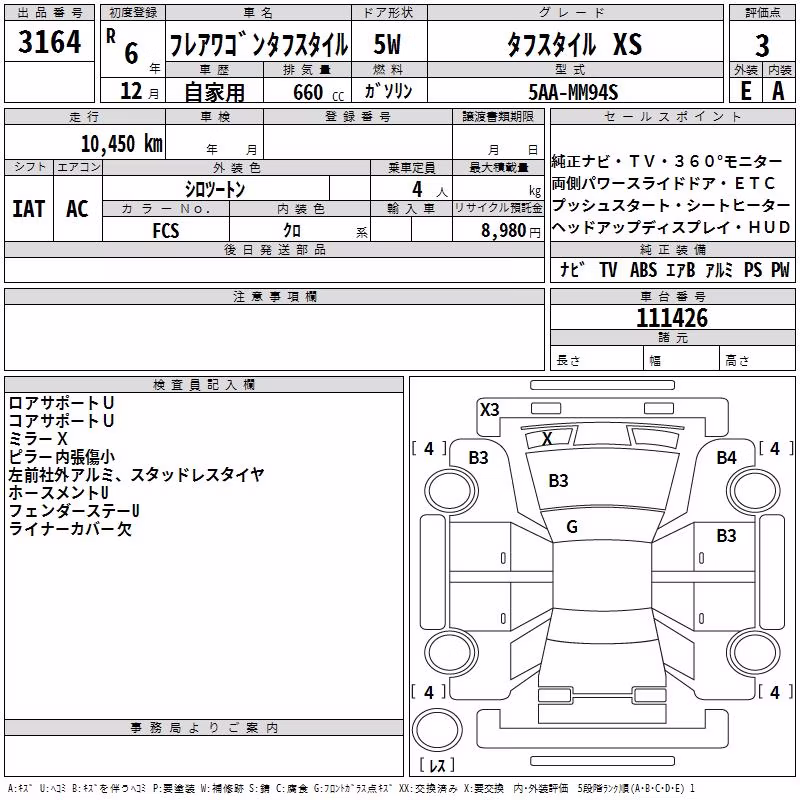Click the damage code legend at bottom
The image size is (800, 800).
tap(351, 788)
